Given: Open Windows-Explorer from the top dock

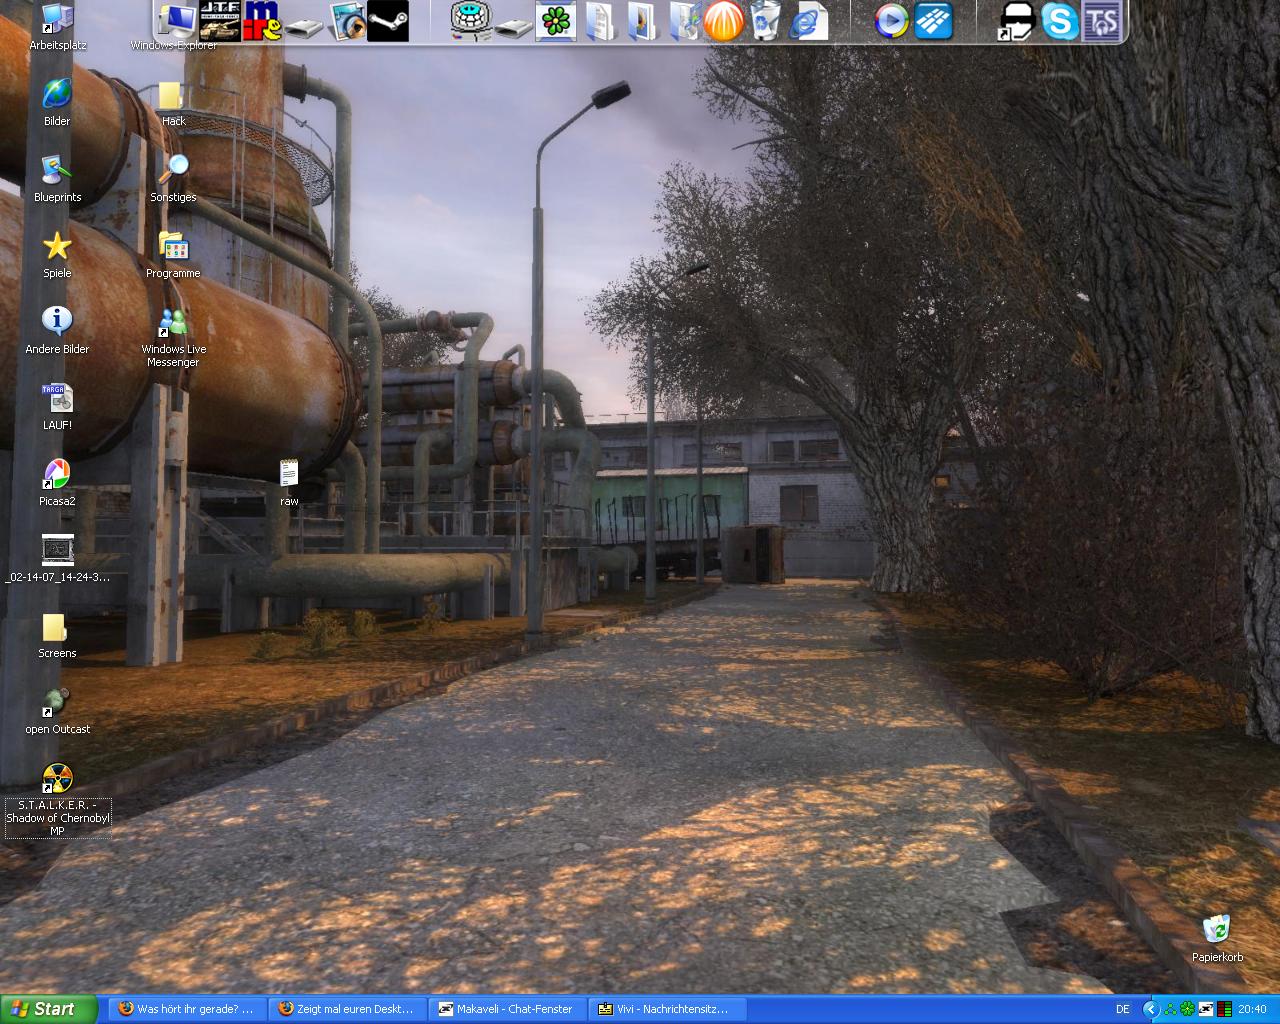Looking at the screenshot, I should pos(176,22).
